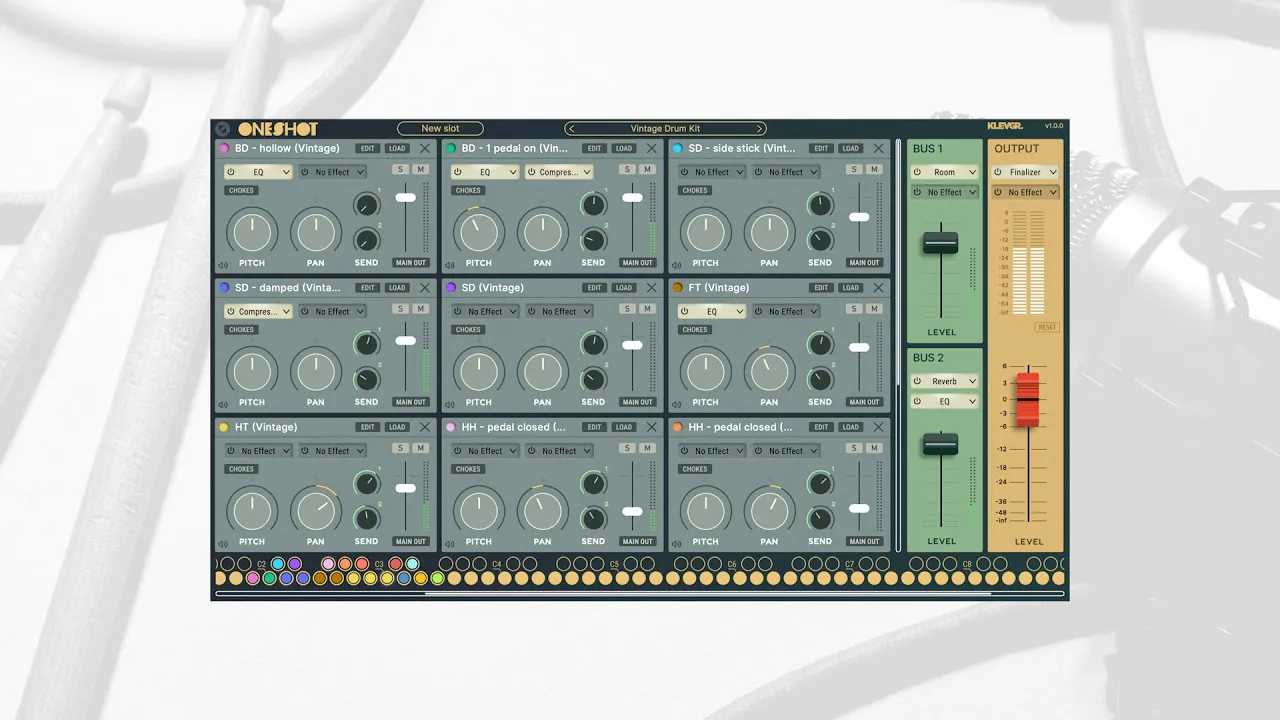Mute the HT (Vintage) slot
1280x720 pixels.
(x=420, y=448)
